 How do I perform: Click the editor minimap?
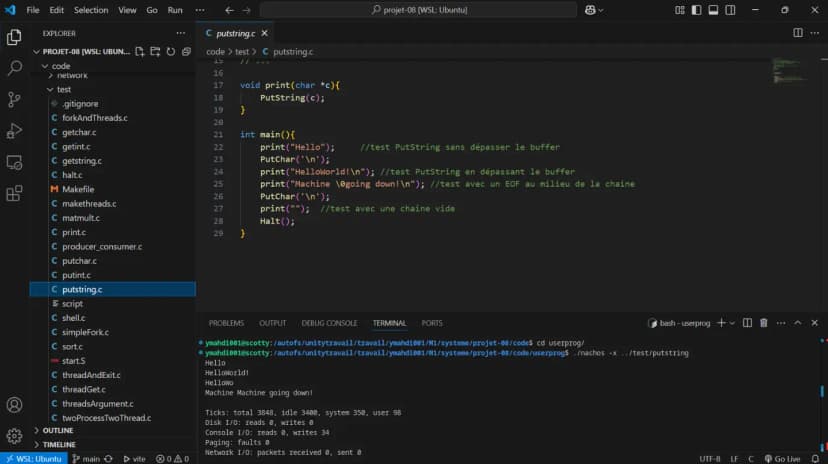(x=791, y=71)
